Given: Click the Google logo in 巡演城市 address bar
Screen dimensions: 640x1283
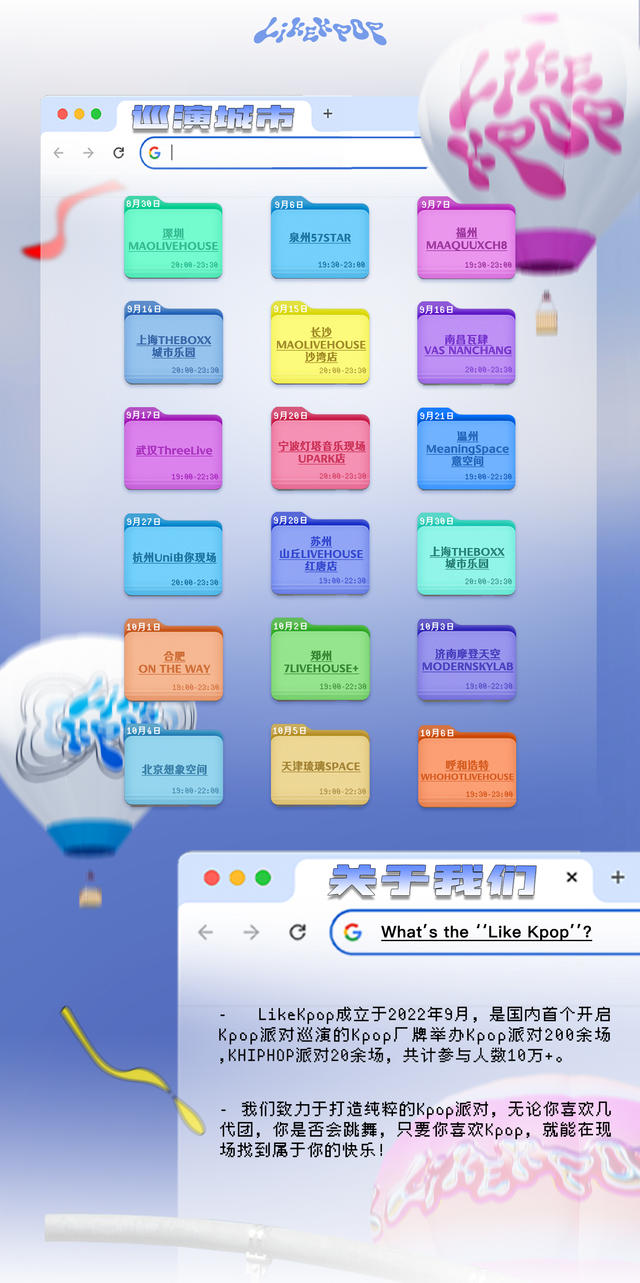Looking at the screenshot, I should [x=154, y=153].
